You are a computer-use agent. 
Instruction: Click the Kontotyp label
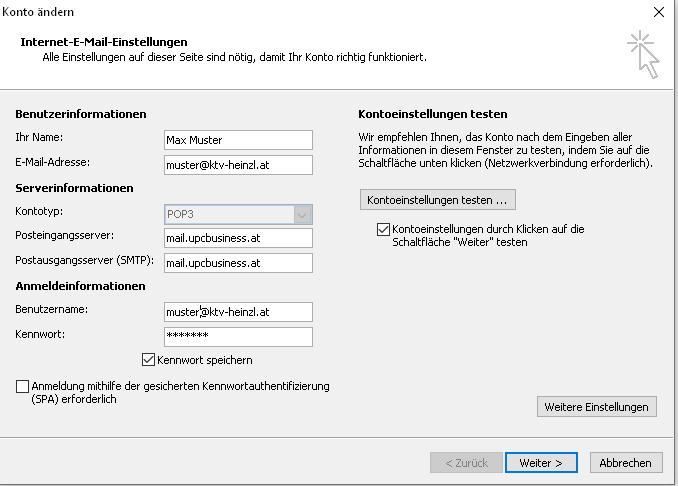(x=39, y=211)
